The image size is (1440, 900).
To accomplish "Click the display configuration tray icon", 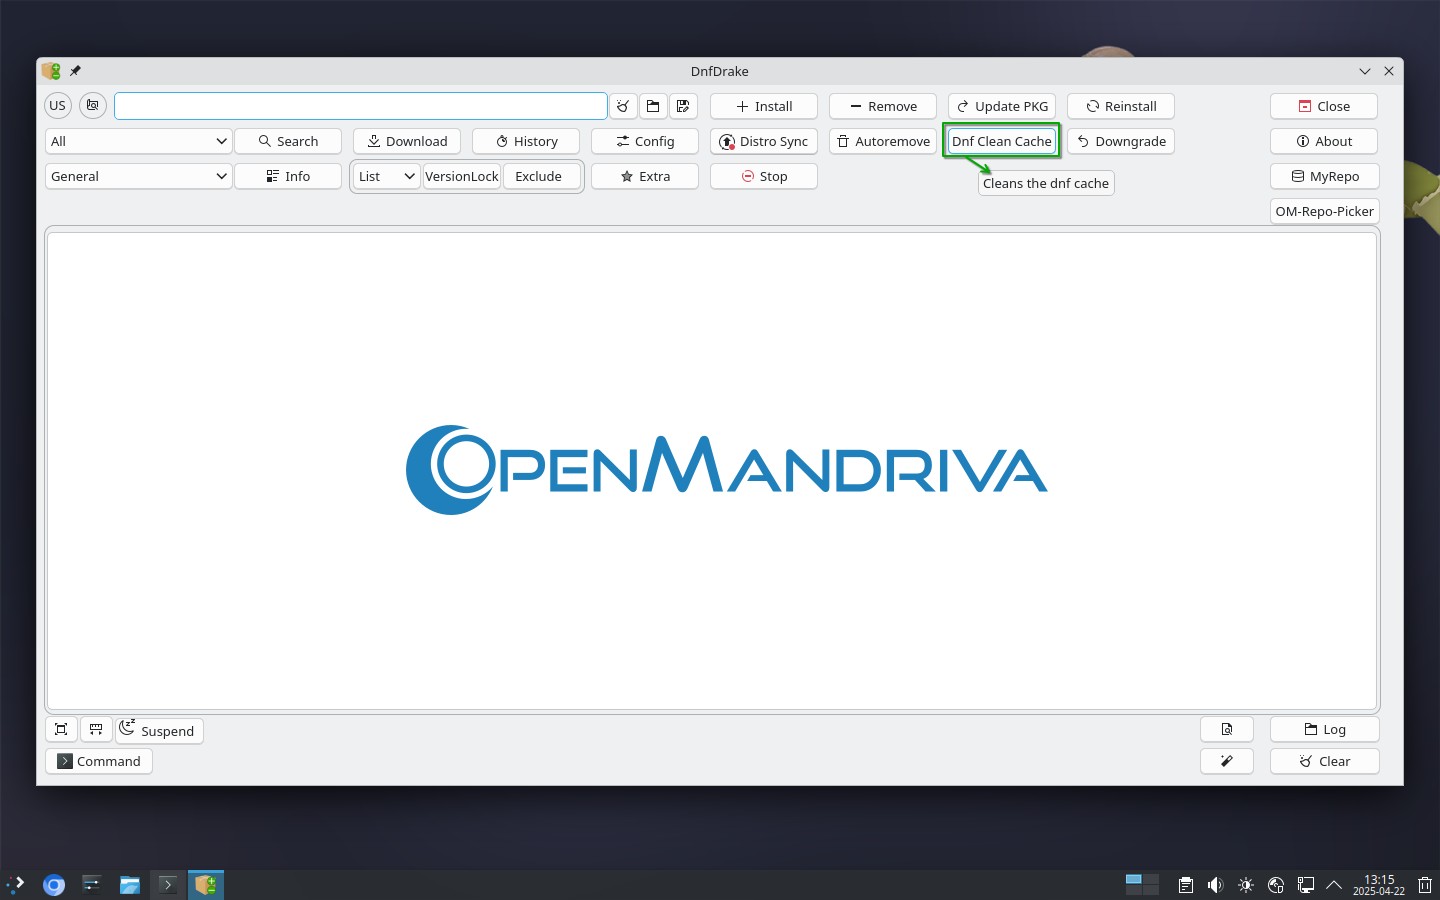I will coord(1306,885).
